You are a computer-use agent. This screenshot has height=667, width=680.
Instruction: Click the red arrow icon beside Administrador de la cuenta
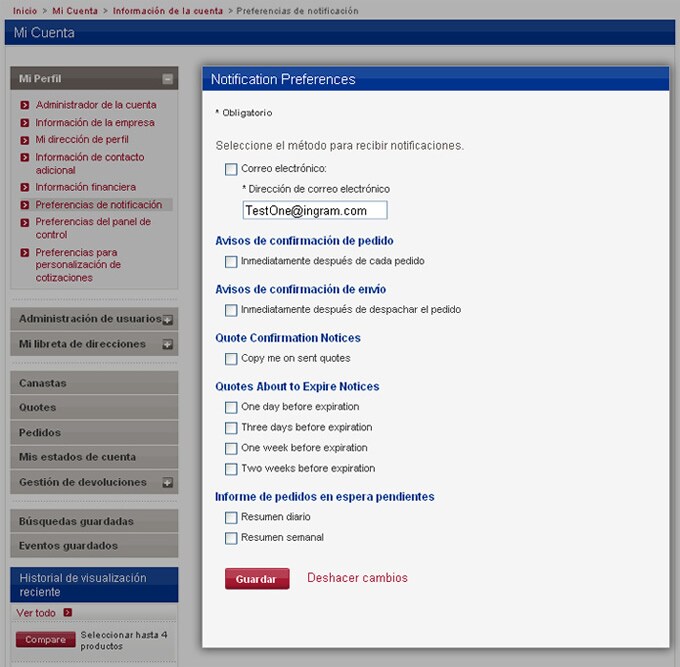25,105
